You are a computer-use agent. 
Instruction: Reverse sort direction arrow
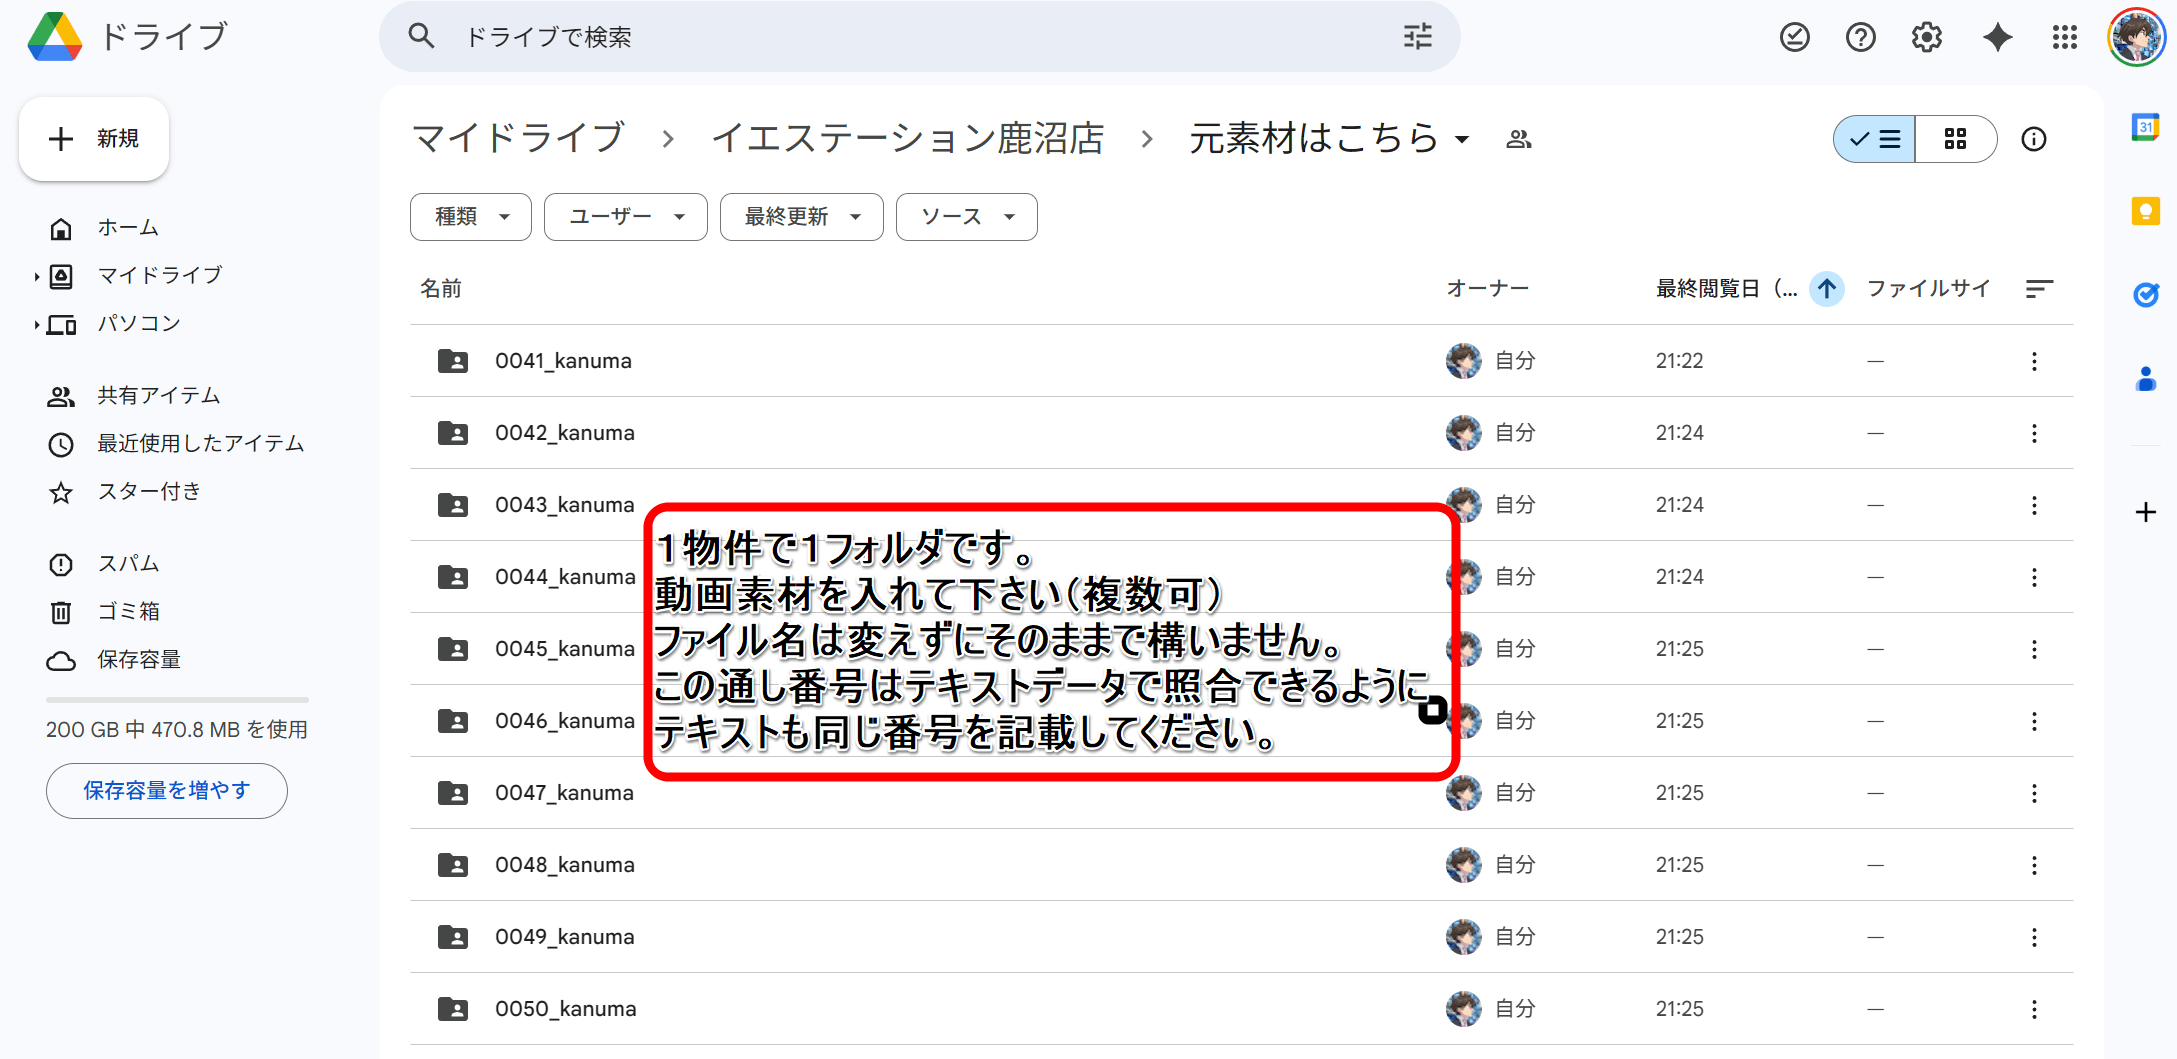coord(1826,289)
